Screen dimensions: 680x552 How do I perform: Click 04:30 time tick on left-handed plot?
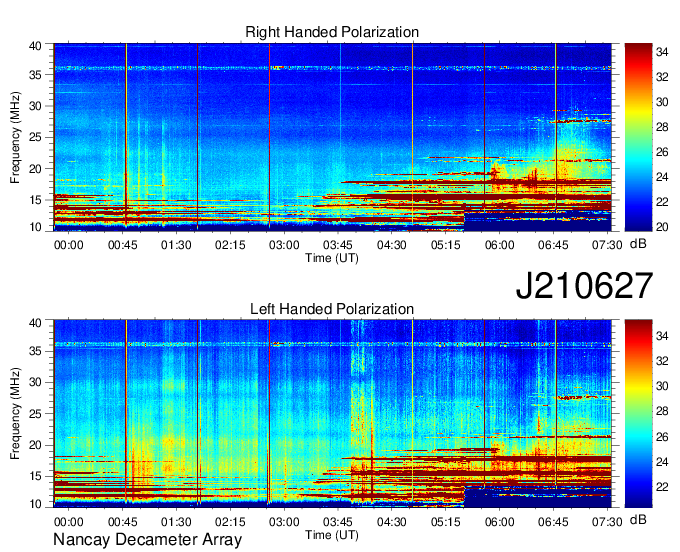(392, 522)
